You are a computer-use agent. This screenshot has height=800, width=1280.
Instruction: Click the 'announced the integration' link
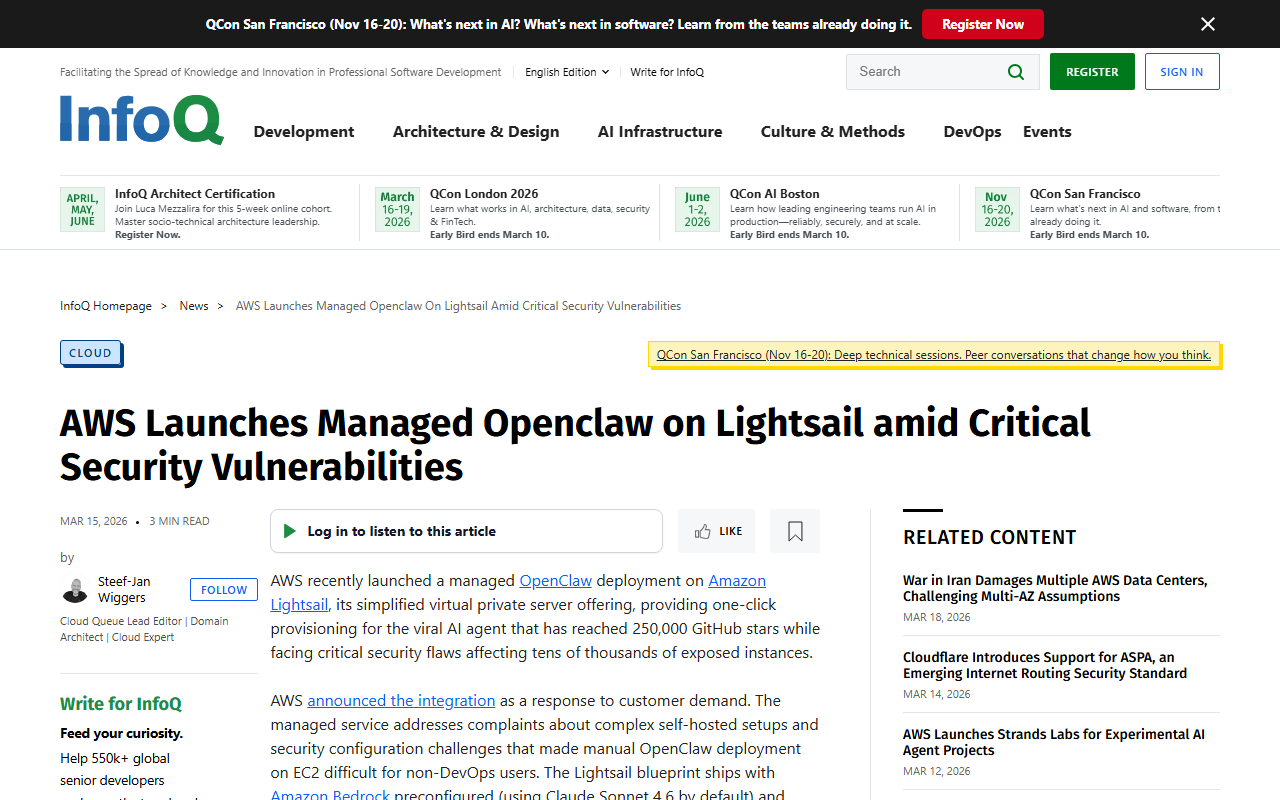pos(401,700)
